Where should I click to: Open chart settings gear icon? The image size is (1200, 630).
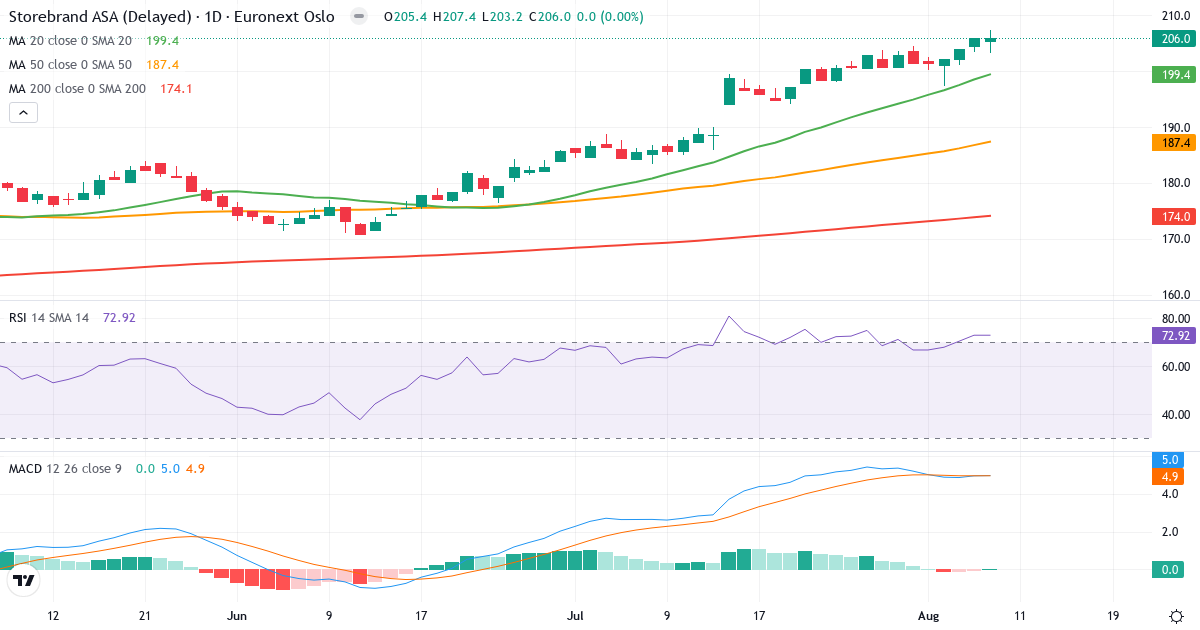[x=1177, y=616]
